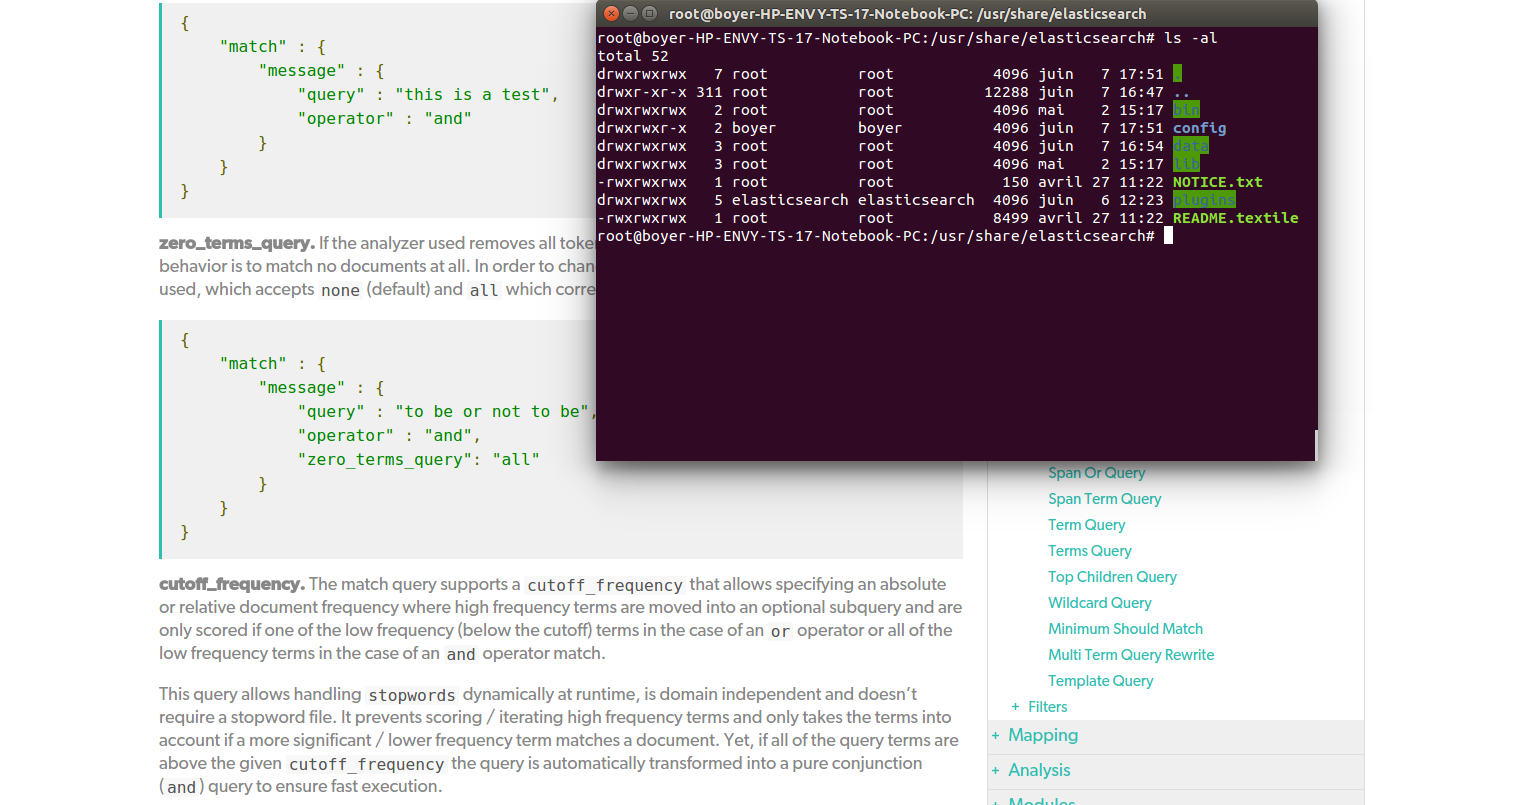Click the config directory name in terminal

pyautogui.click(x=1199, y=128)
